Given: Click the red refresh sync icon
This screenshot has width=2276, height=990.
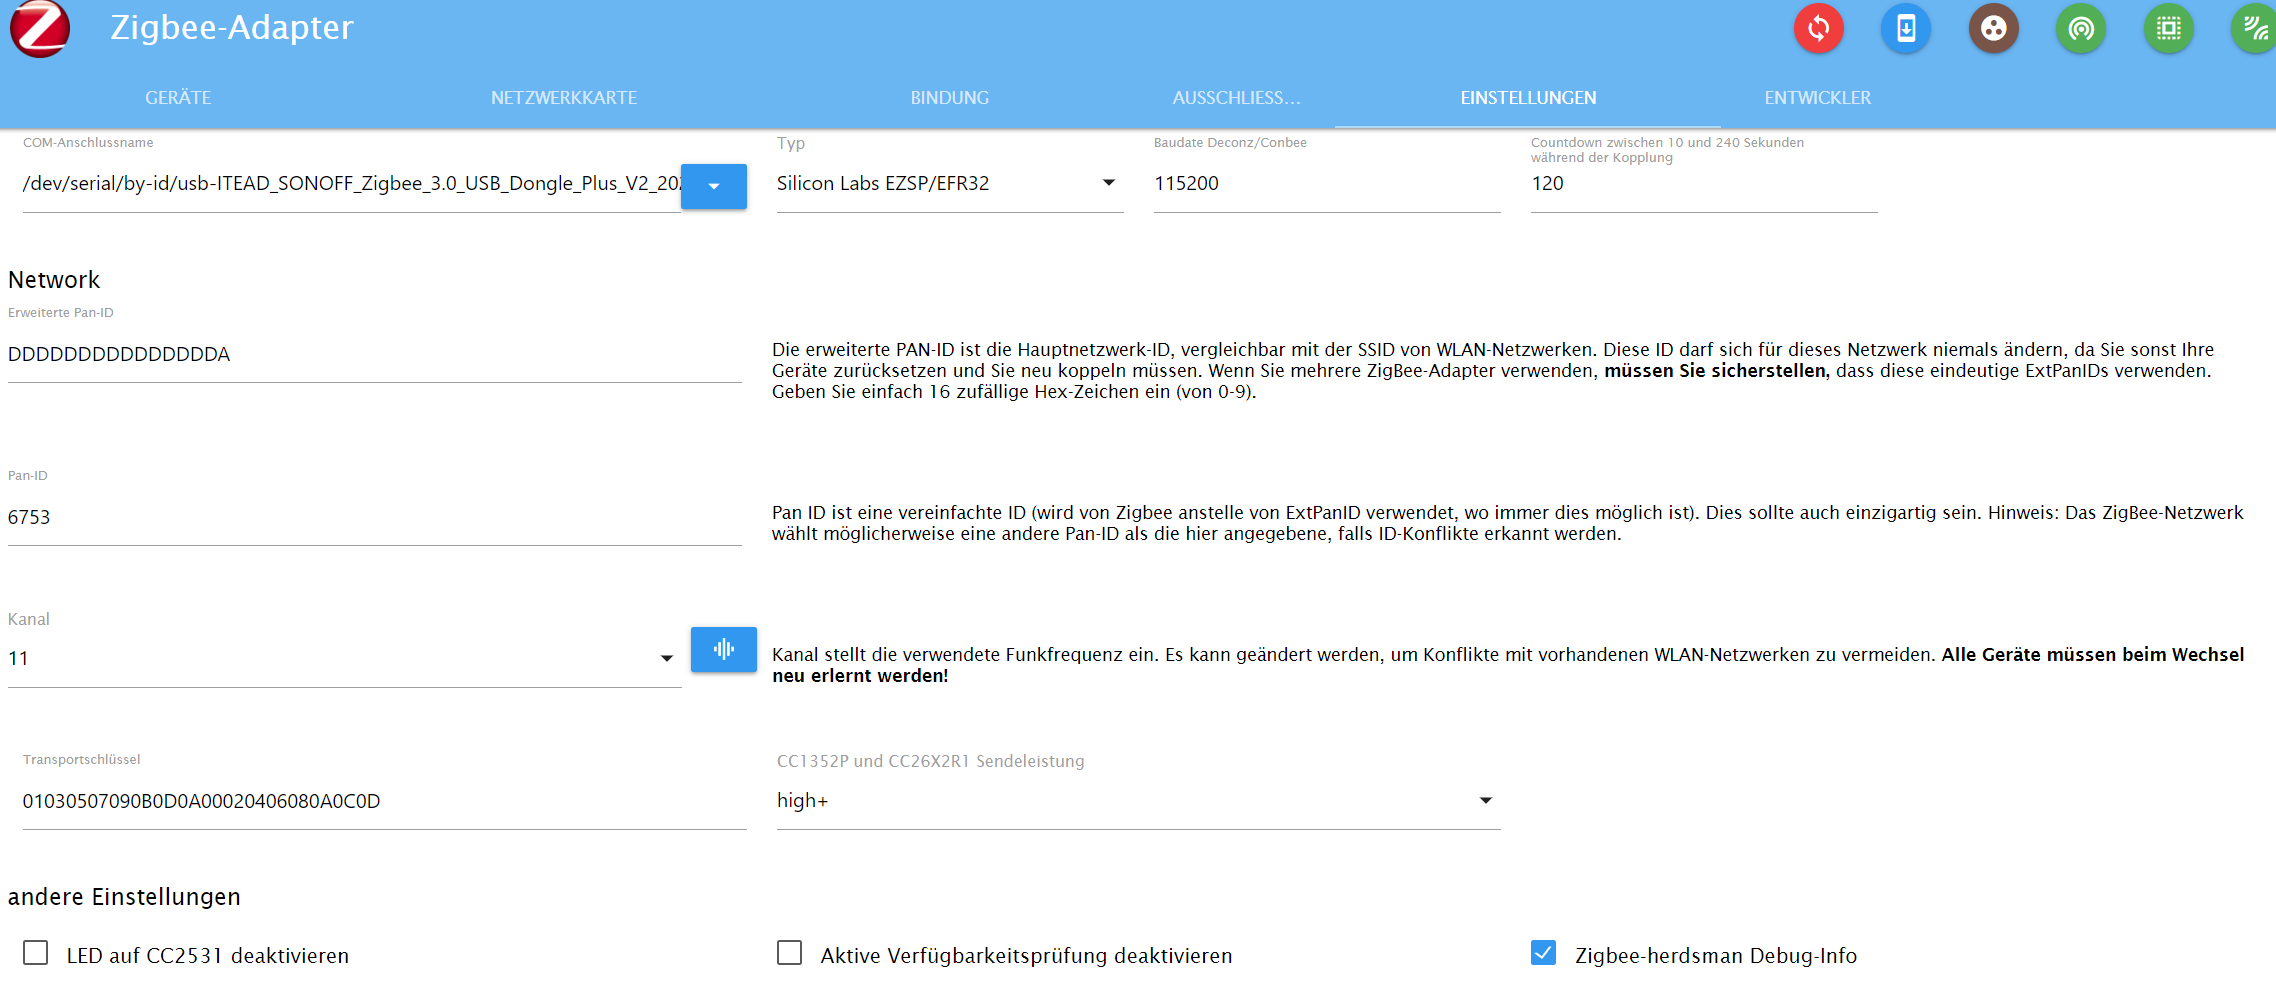Looking at the screenshot, I should click(x=1818, y=29).
